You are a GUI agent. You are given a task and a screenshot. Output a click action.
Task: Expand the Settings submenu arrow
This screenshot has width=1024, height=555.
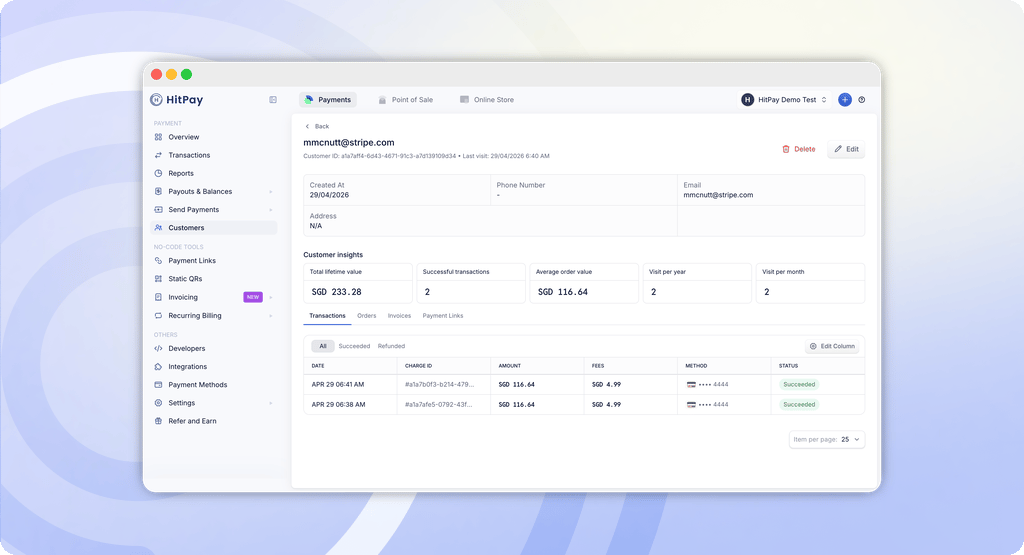[x=270, y=403]
